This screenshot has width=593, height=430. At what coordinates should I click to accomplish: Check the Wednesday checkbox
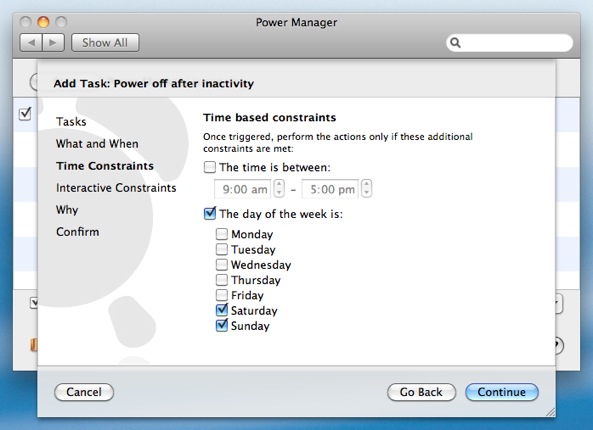(222, 264)
